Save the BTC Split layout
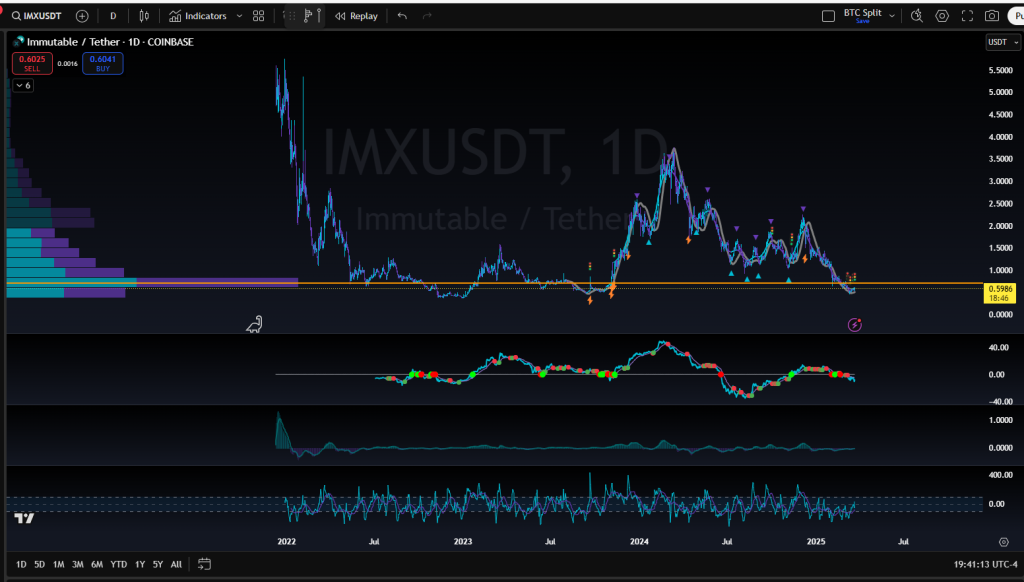The image size is (1024, 582). [x=863, y=21]
